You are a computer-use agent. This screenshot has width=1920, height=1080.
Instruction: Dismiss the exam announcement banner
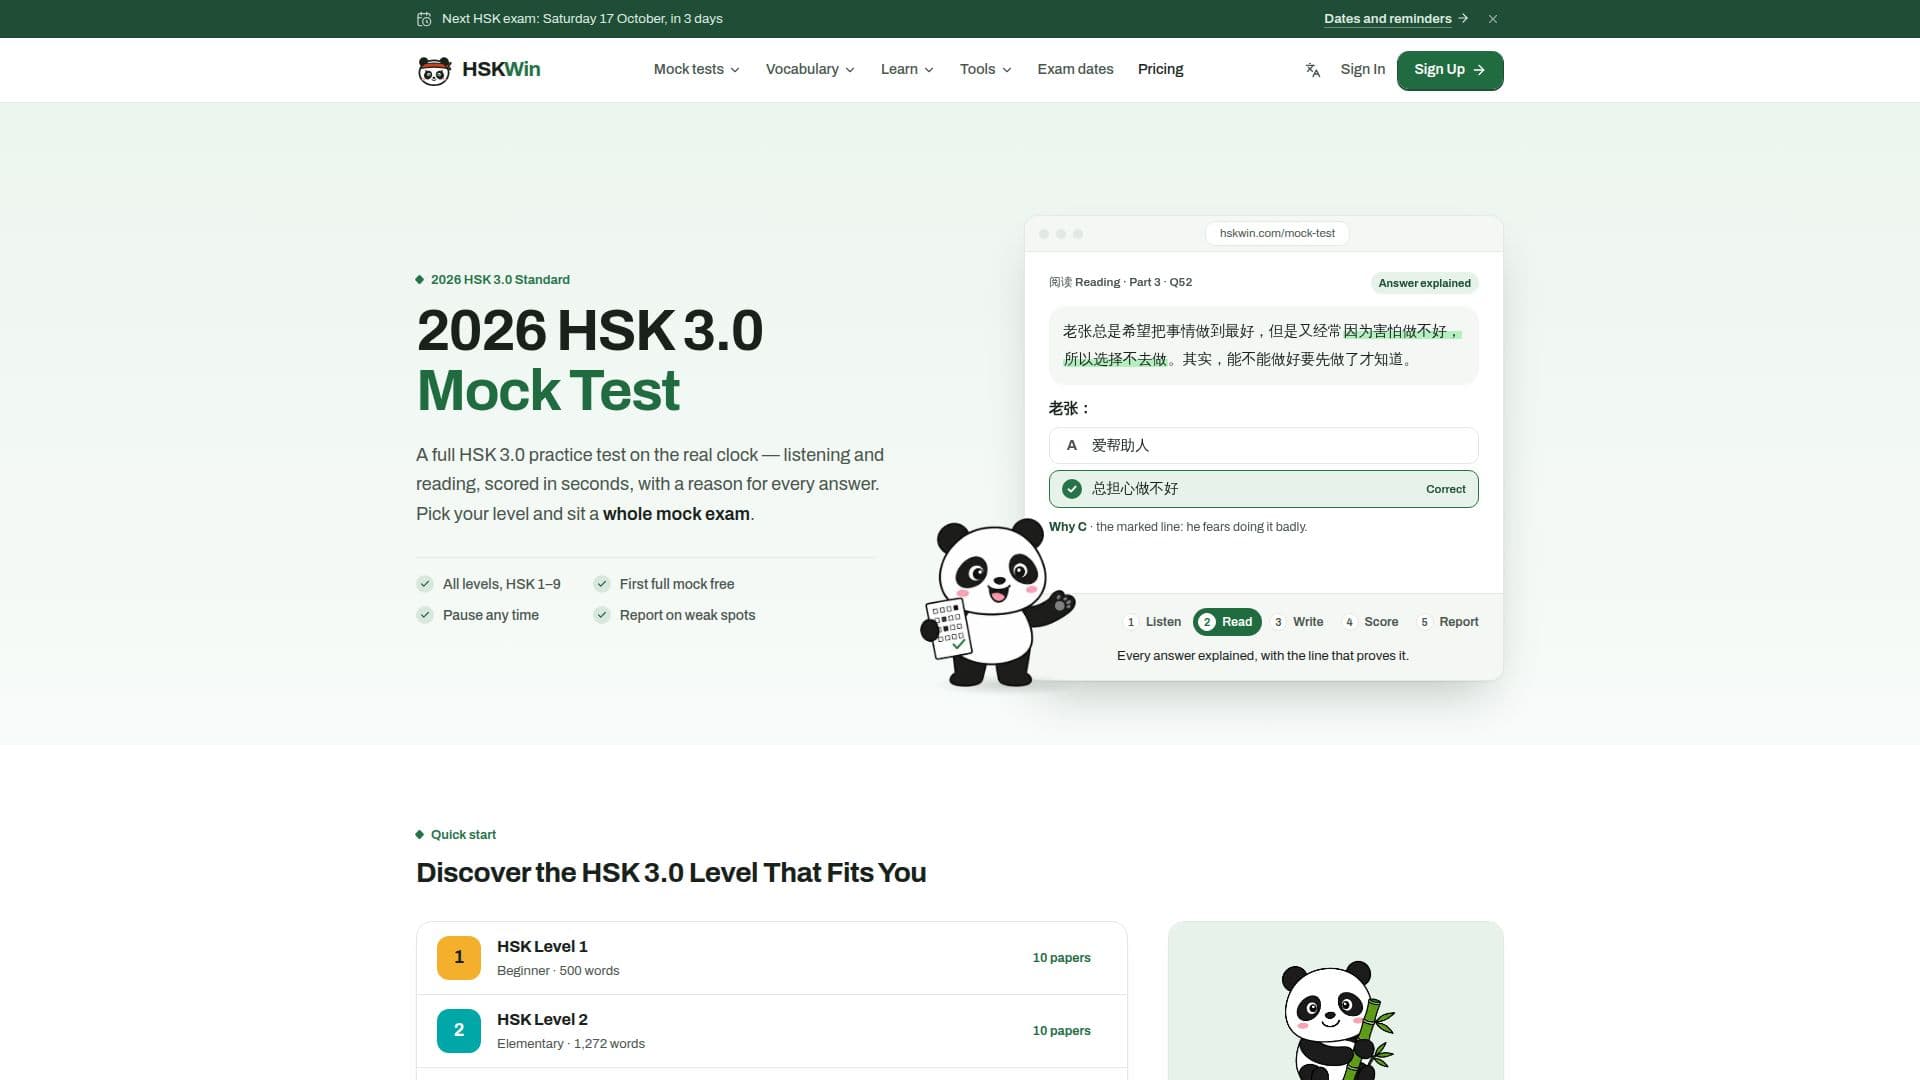pos(1492,19)
